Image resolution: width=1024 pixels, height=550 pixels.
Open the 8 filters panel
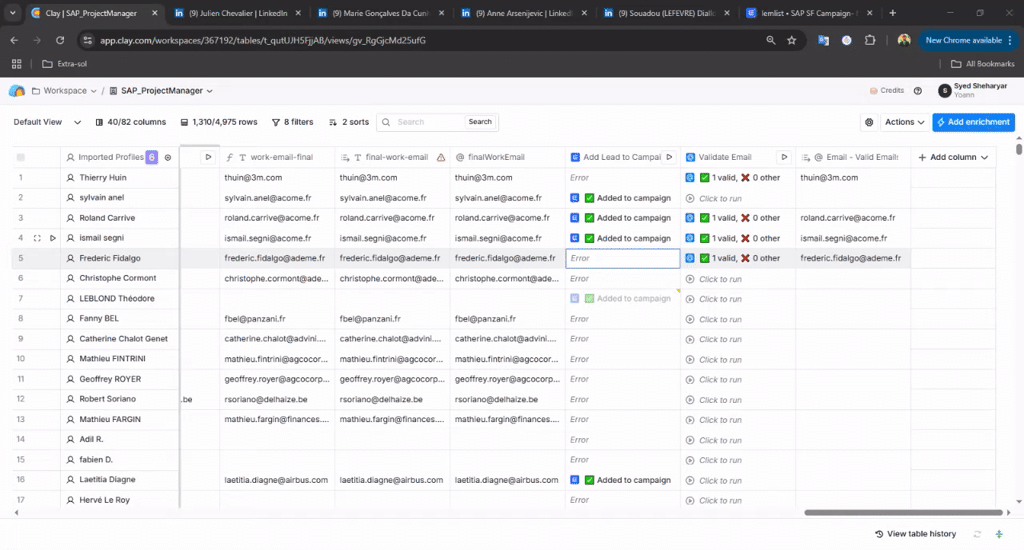[292, 122]
